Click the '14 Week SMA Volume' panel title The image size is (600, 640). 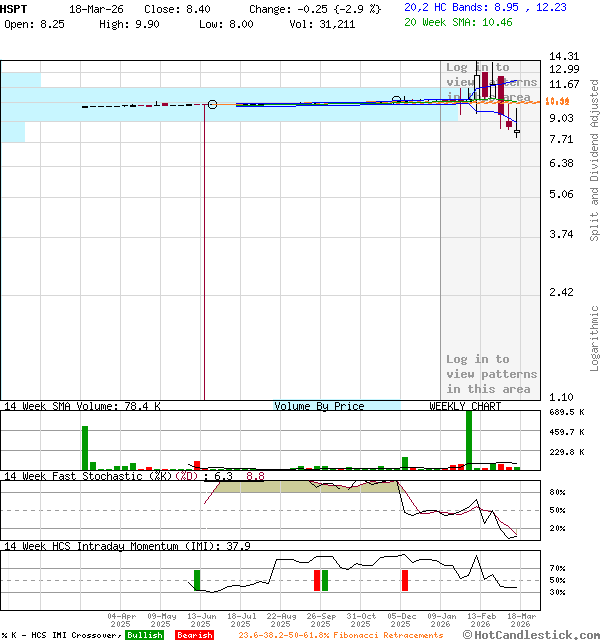[x=65, y=406]
